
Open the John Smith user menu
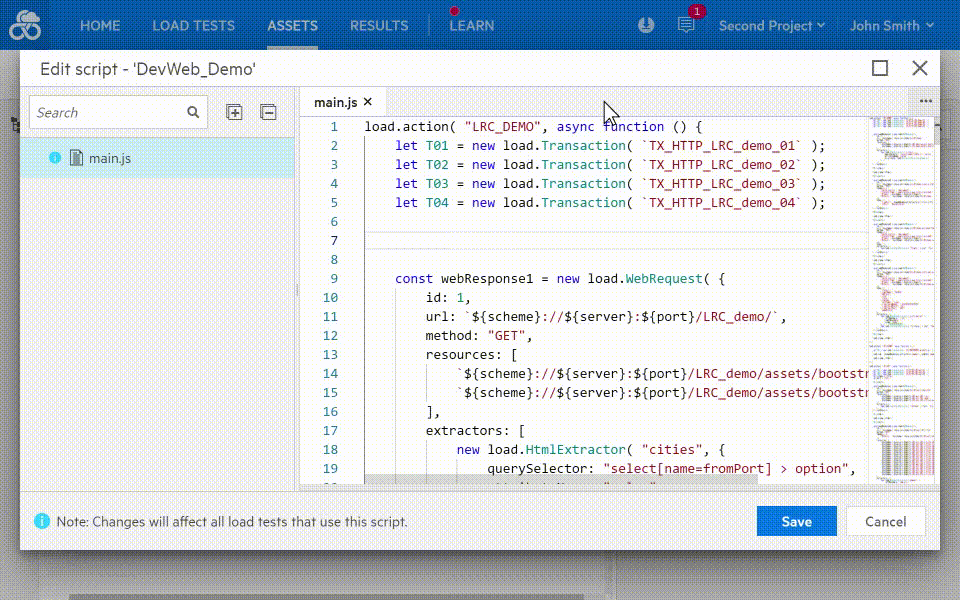[x=888, y=26]
